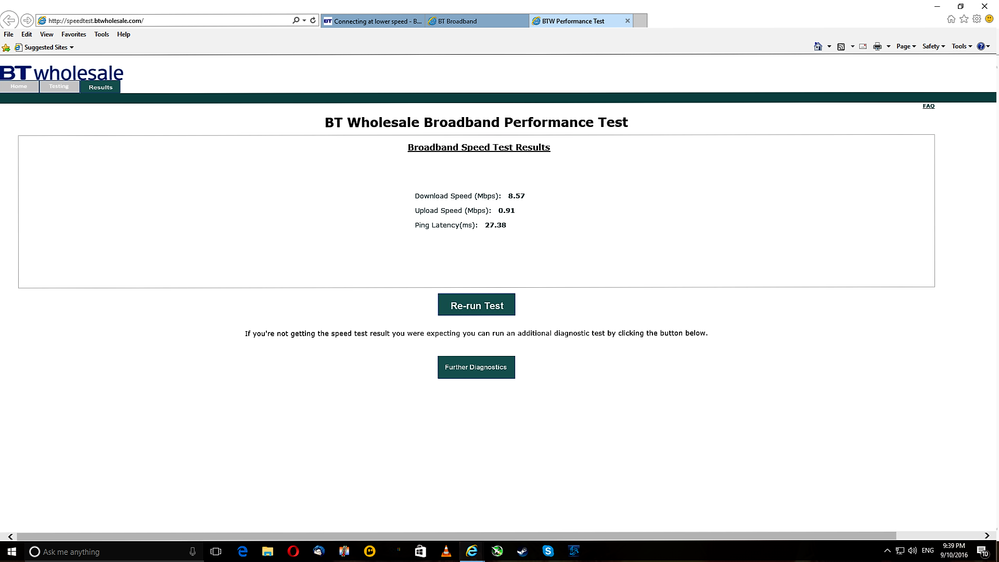Viewport: 999px width, 562px height.
Task: Open the FAQ link
Action: coord(928,106)
